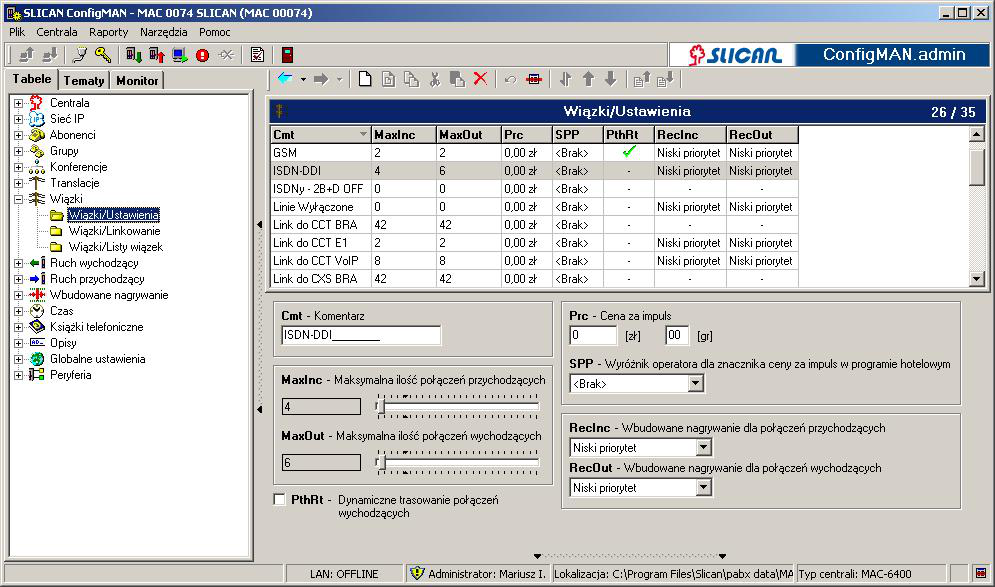
Task: Click the new blank record icon
Action: 365,79
